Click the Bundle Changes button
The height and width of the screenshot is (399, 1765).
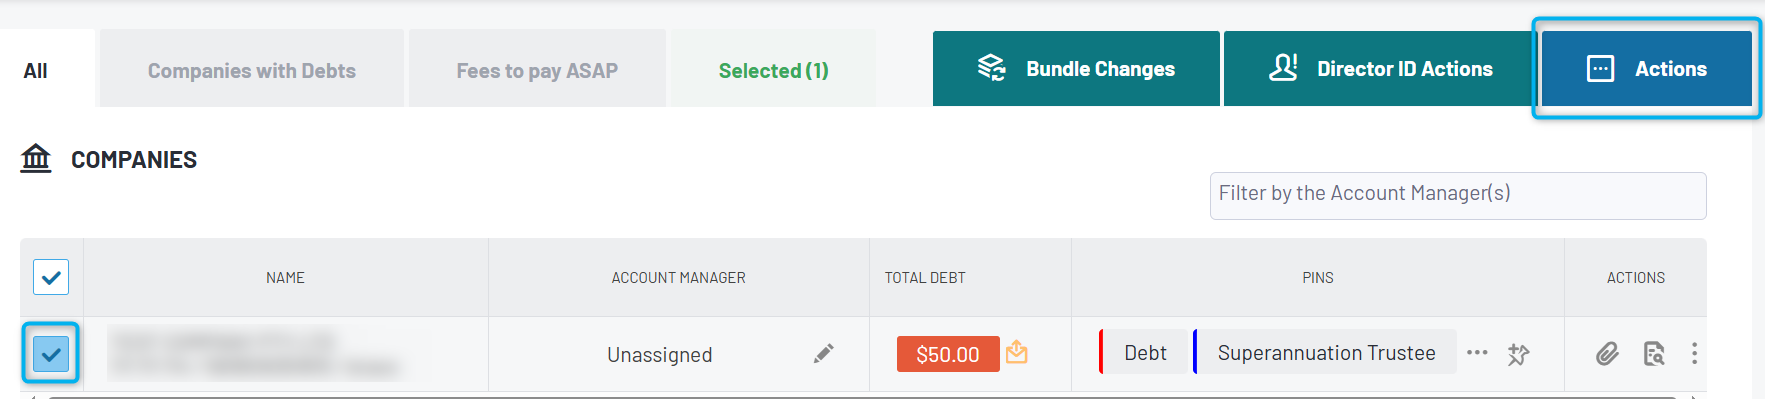point(1076,69)
